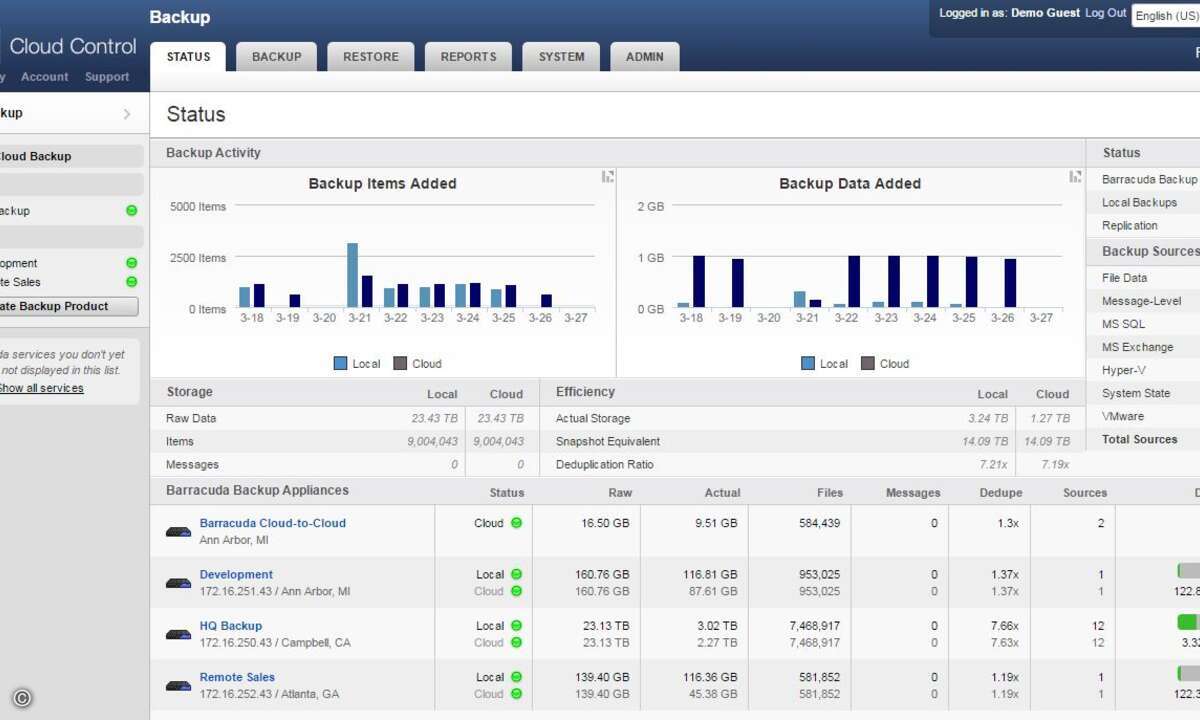Select the SYSTEM tab

tap(561, 57)
